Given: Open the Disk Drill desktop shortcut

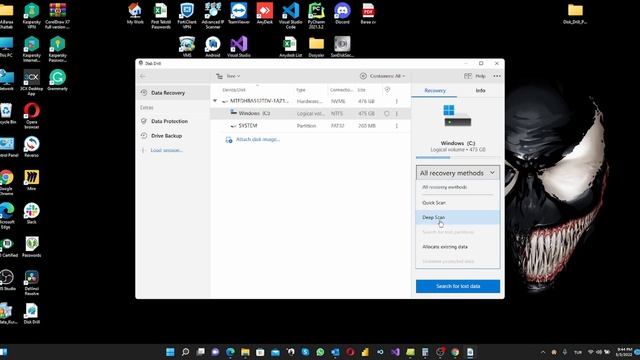Looking at the screenshot, I should coord(31,313).
